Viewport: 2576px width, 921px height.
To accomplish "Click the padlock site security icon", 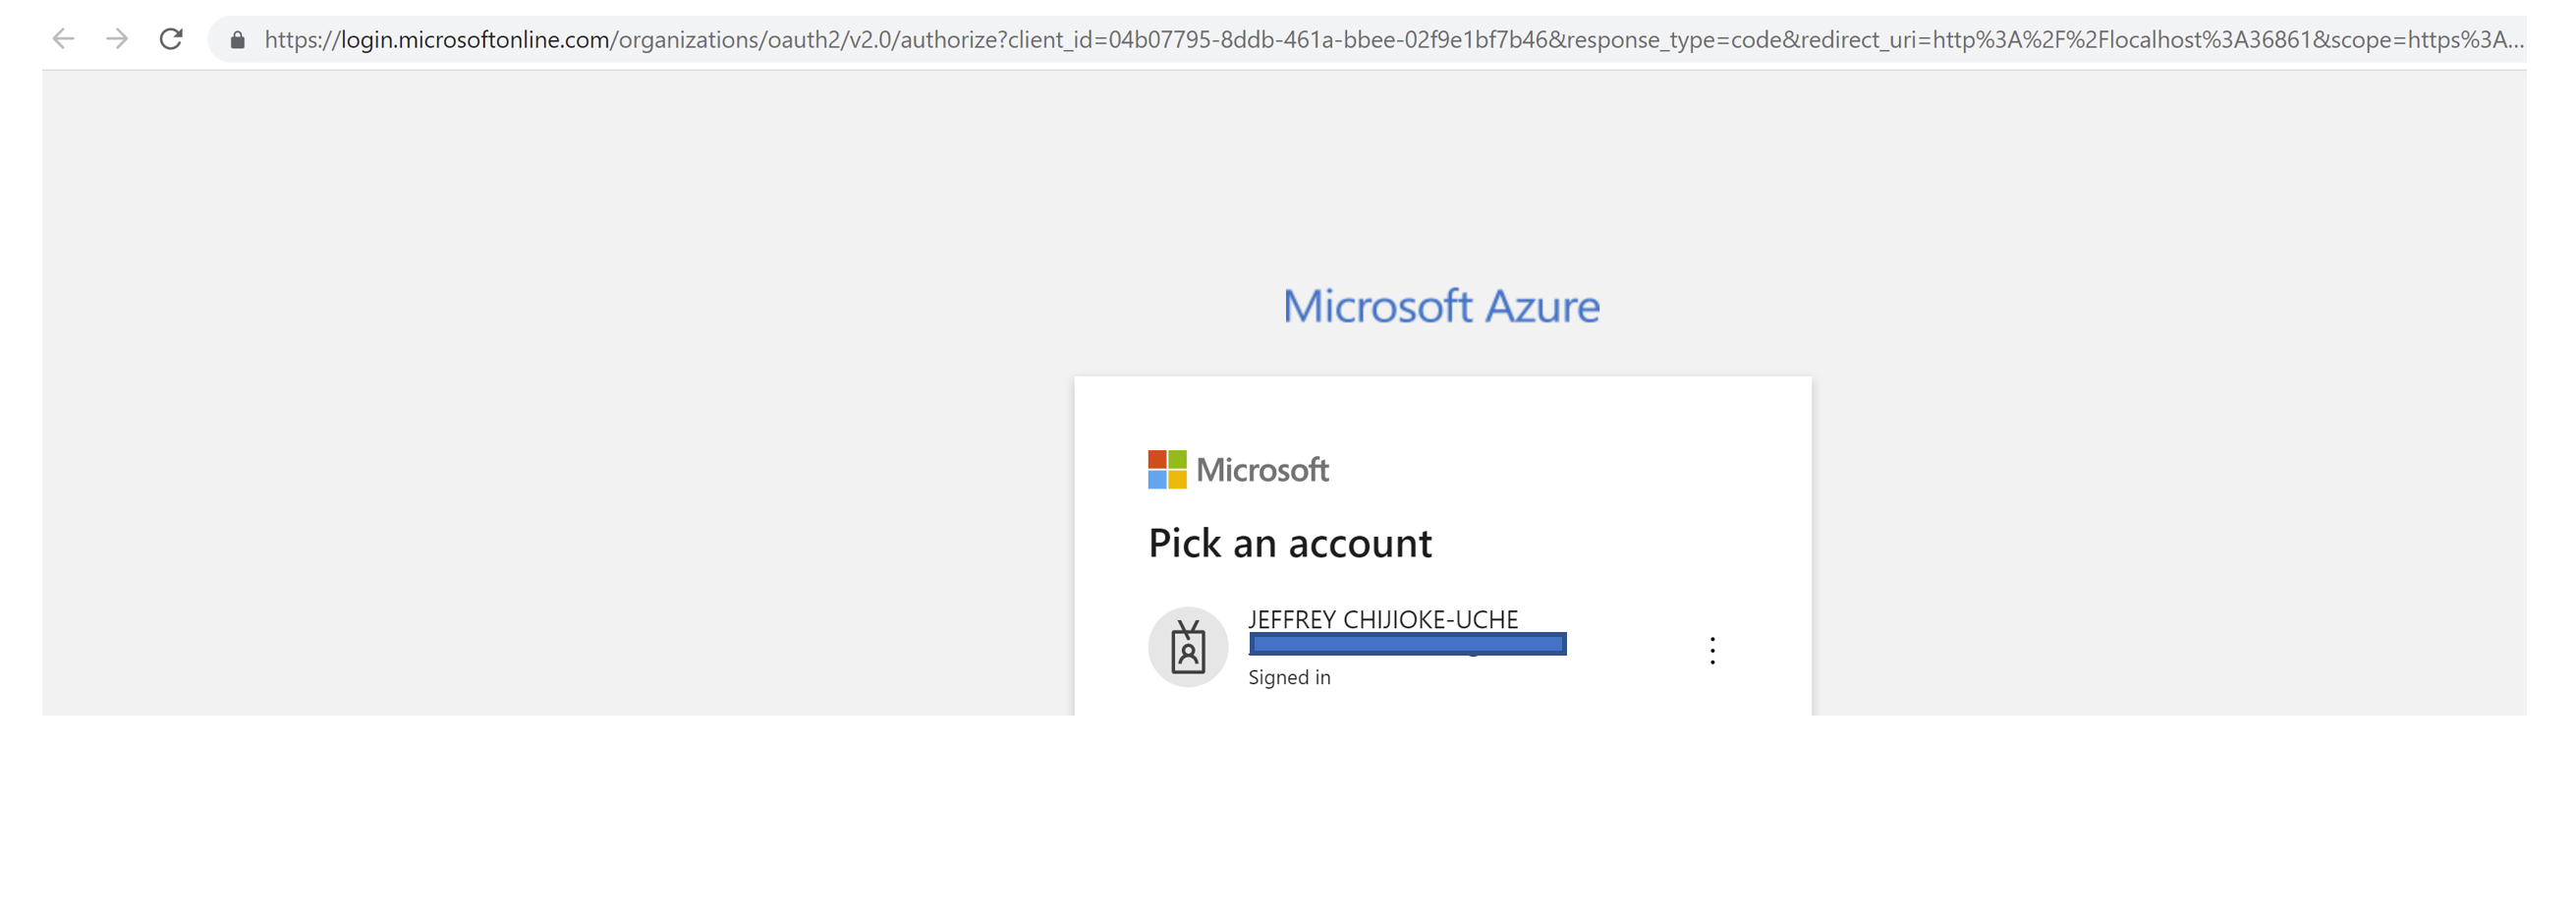I will click(x=237, y=40).
